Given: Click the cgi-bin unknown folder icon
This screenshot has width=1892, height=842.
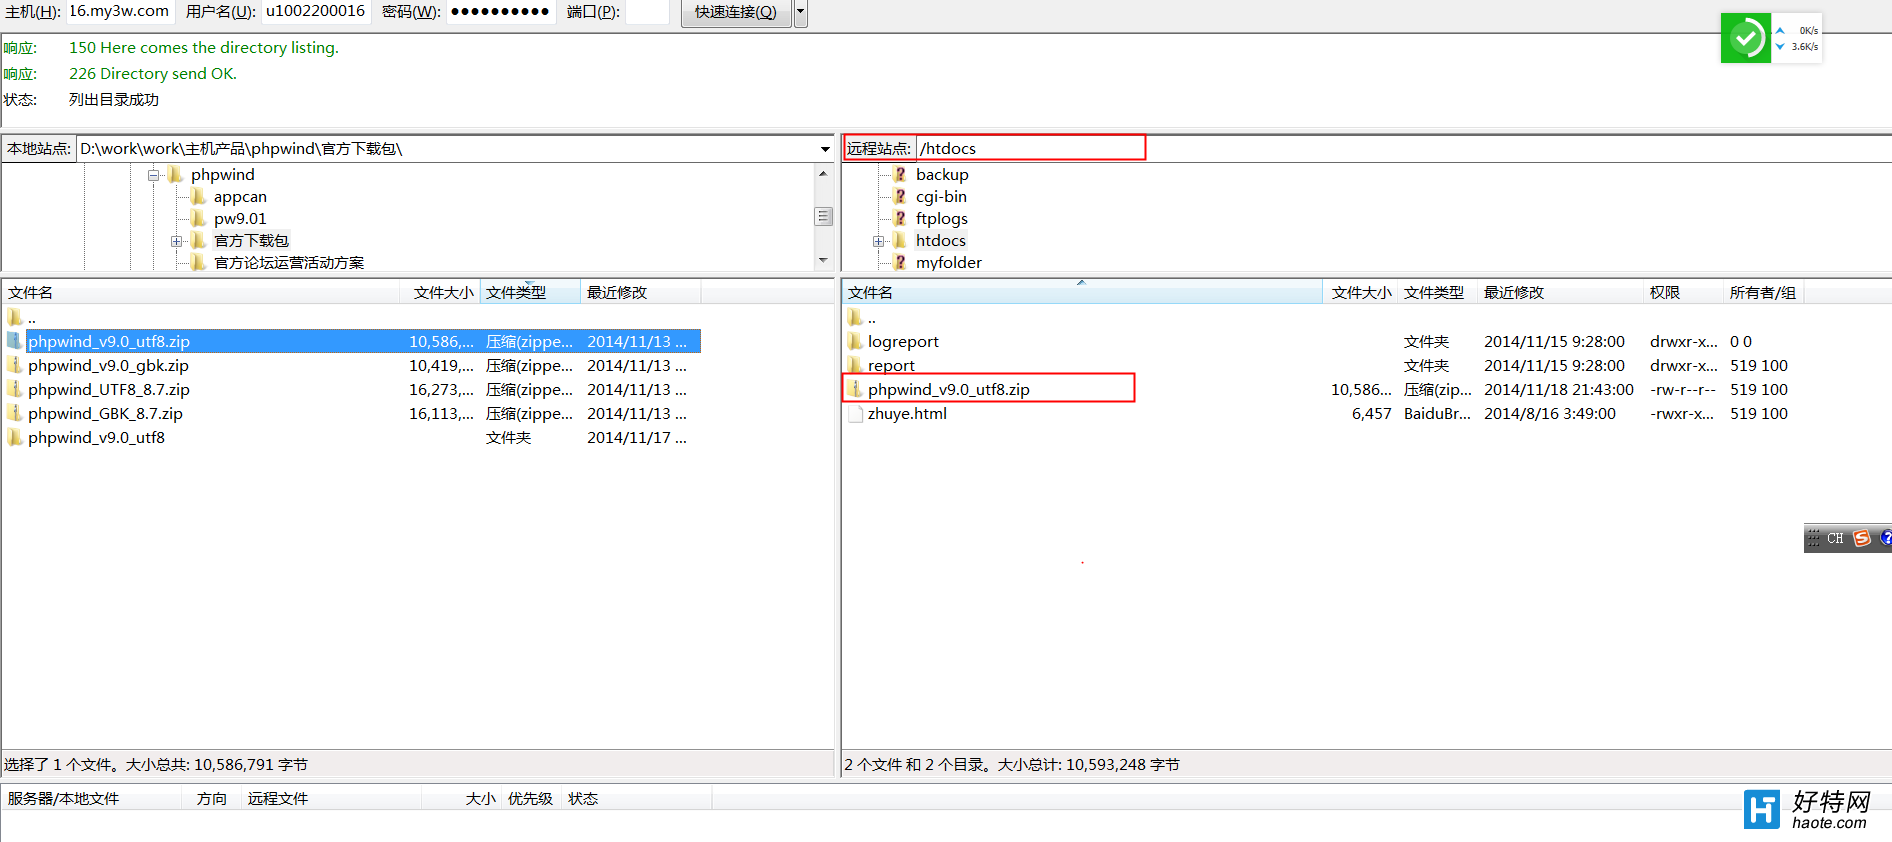Looking at the screenshot, I should pos(900,197).
